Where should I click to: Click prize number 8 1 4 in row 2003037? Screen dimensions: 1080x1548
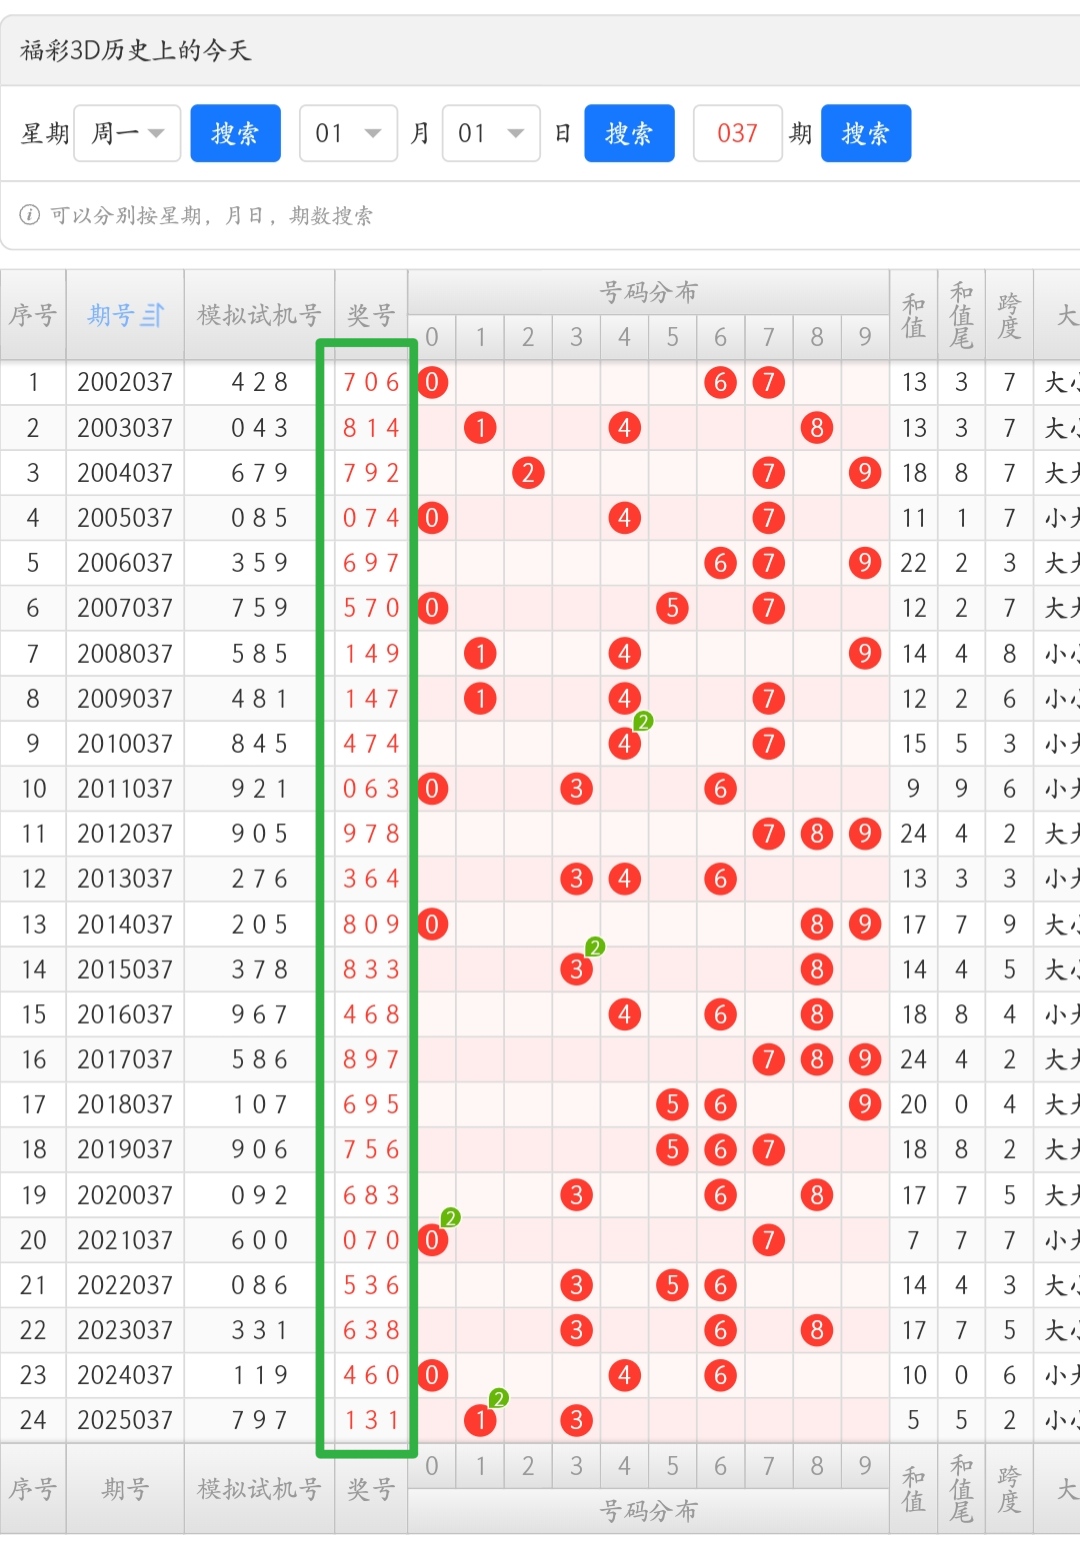pos(371,428)
